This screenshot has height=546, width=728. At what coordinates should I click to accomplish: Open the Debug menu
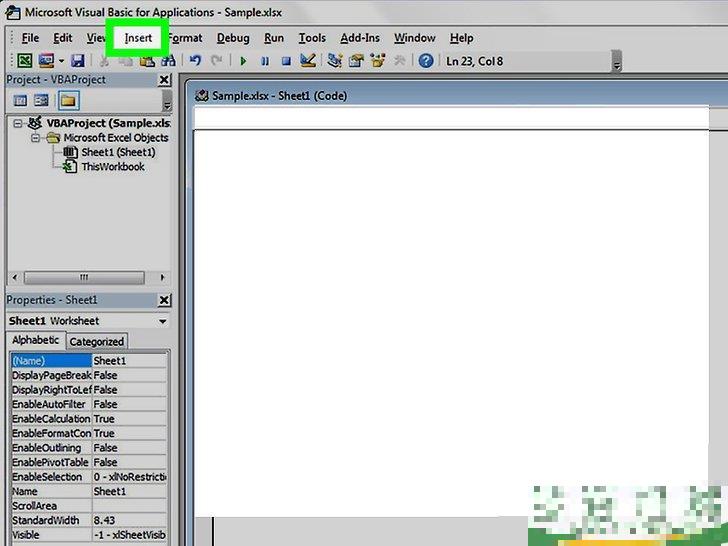coord(233,38)
